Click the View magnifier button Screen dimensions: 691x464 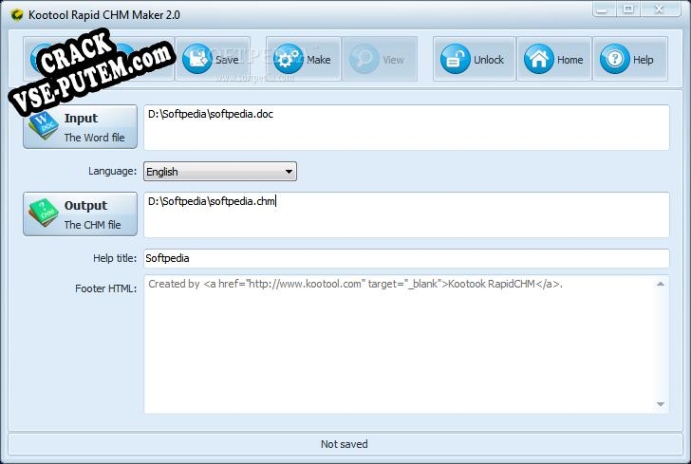pos(380,59)
